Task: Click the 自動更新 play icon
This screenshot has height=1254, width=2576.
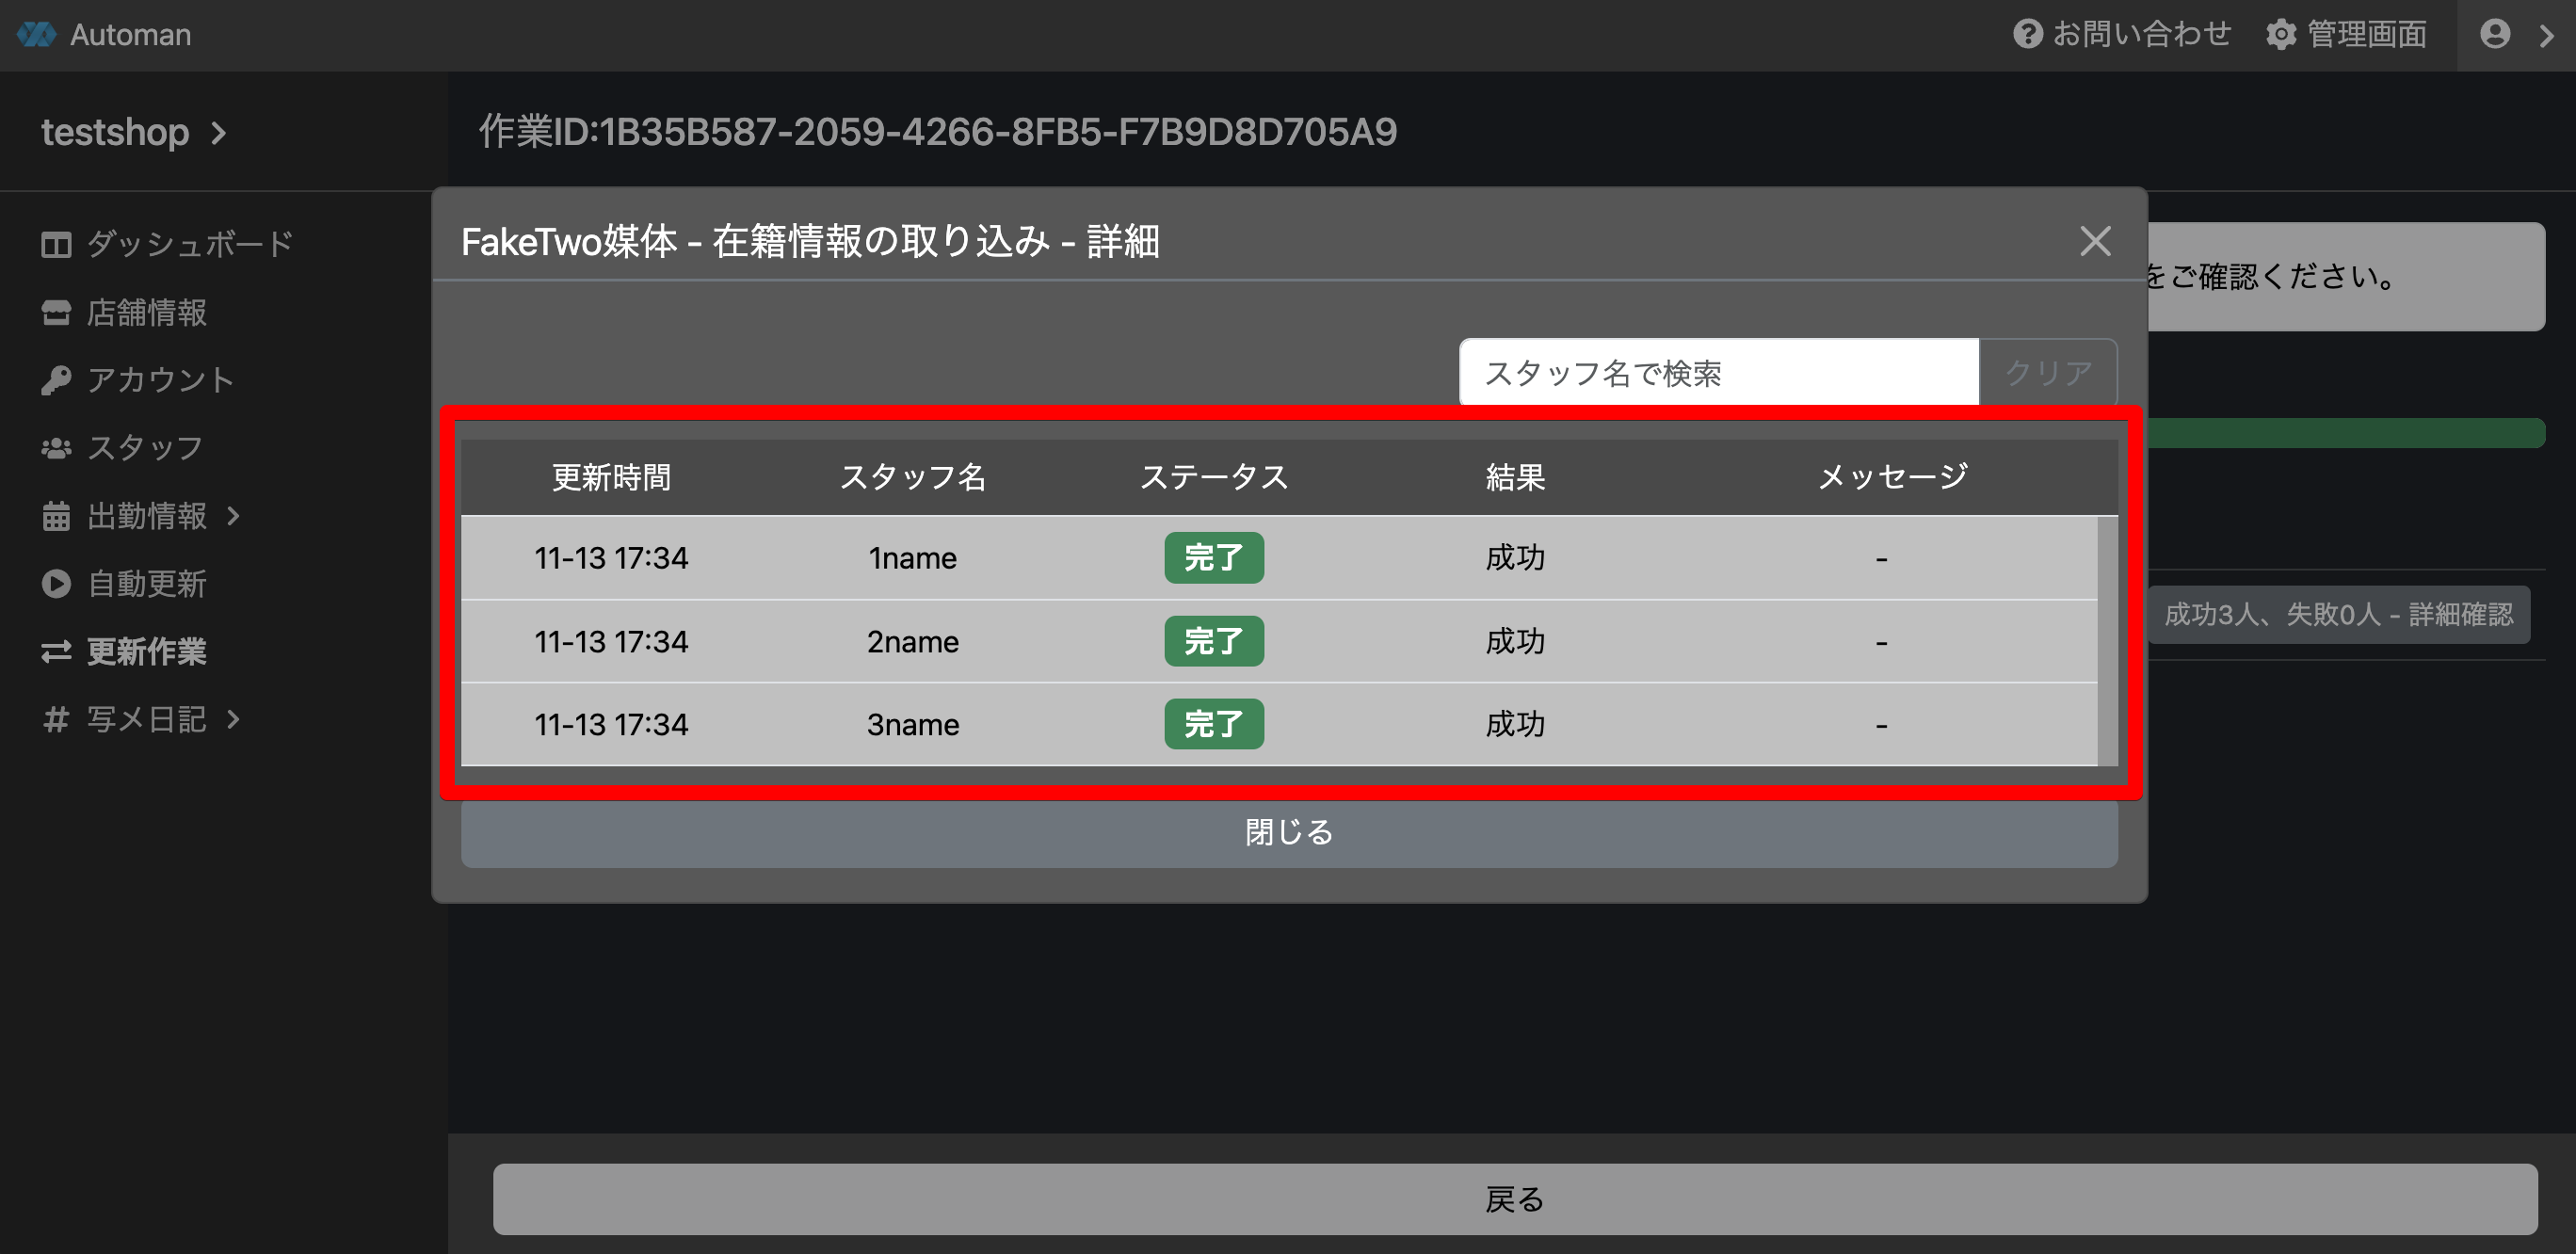Action: coord(56,583)
